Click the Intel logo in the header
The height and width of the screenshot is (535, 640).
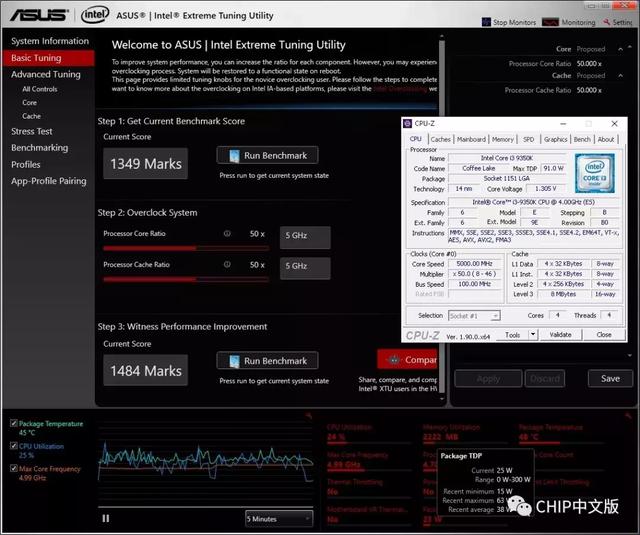[95, 15]
